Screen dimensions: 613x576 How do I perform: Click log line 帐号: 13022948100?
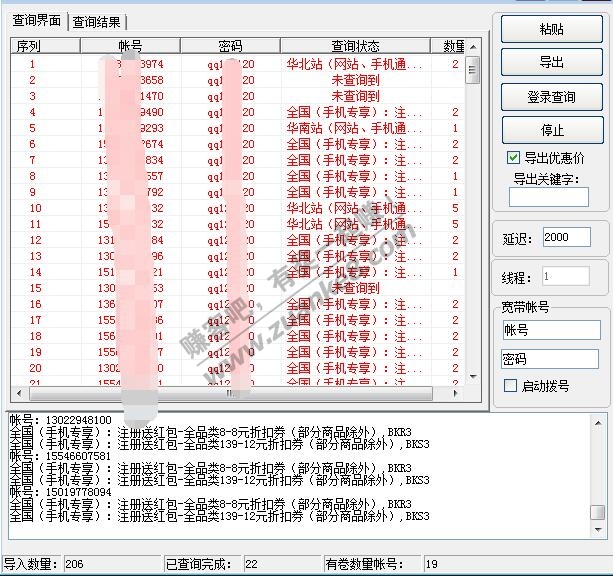[61, 420]
